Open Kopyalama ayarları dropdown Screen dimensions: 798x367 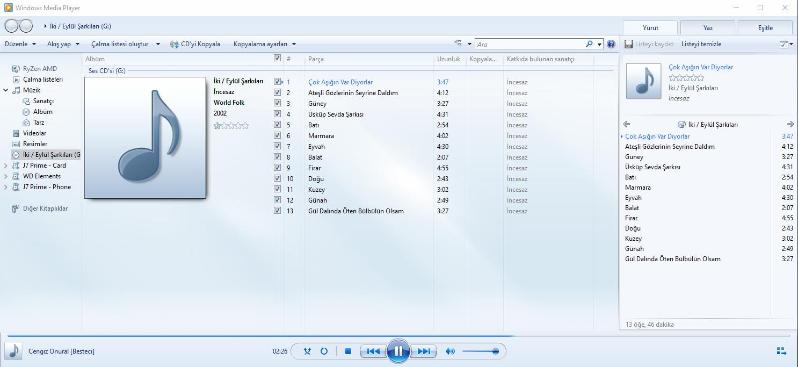[265, 44]
